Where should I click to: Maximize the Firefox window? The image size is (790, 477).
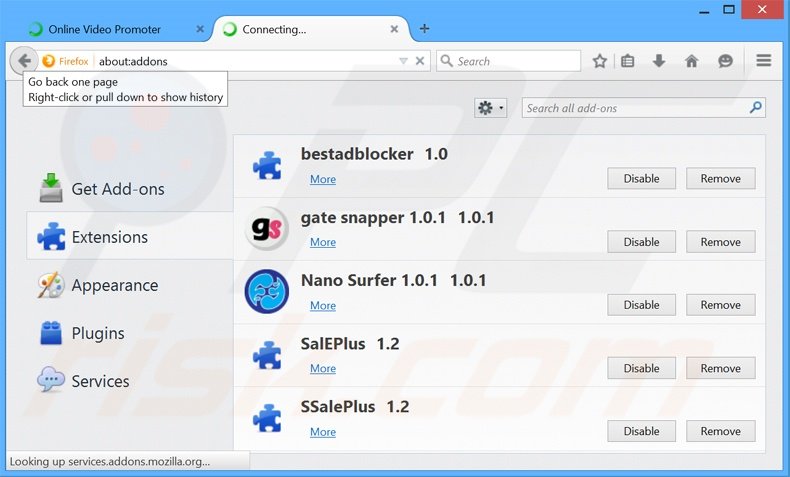click(x=729, y=9)
